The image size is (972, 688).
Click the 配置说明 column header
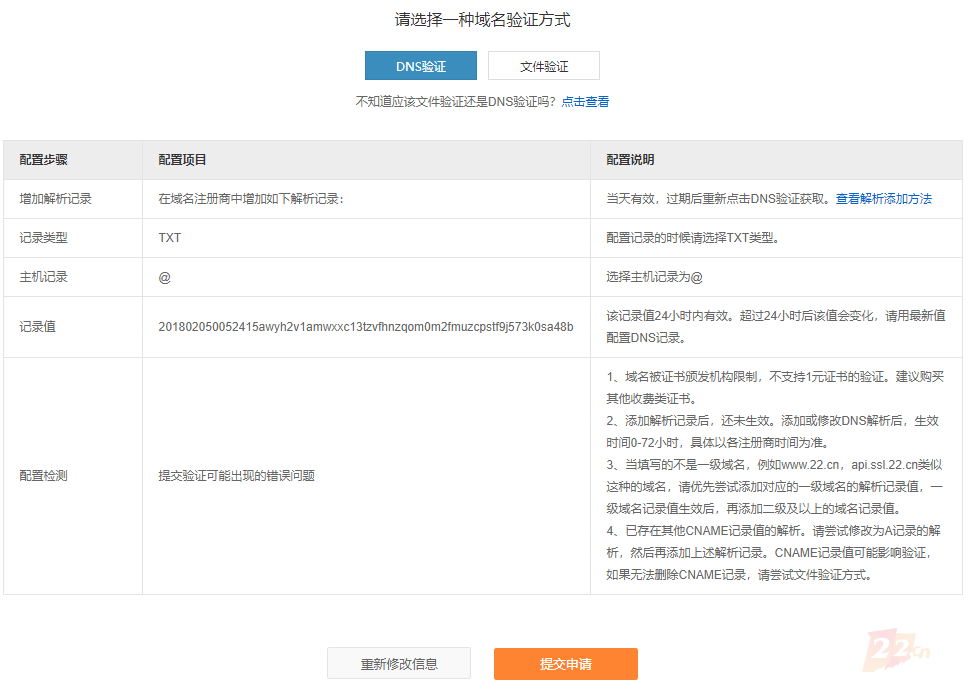tap(630, 160)
